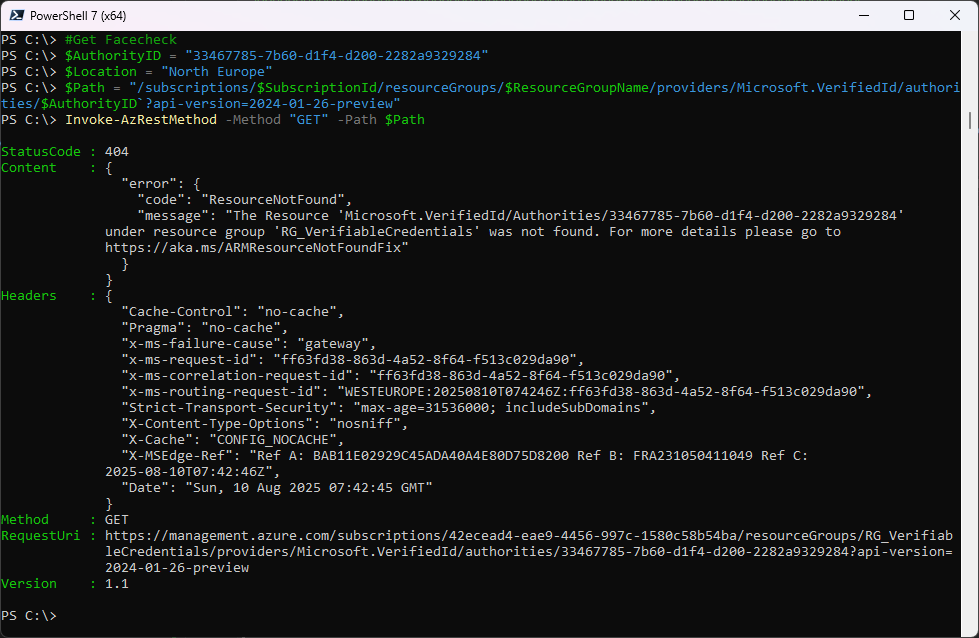979x638 pixels.
Task: Click the management.azure.com RequestUri URL
Action: tap(529, 551)
